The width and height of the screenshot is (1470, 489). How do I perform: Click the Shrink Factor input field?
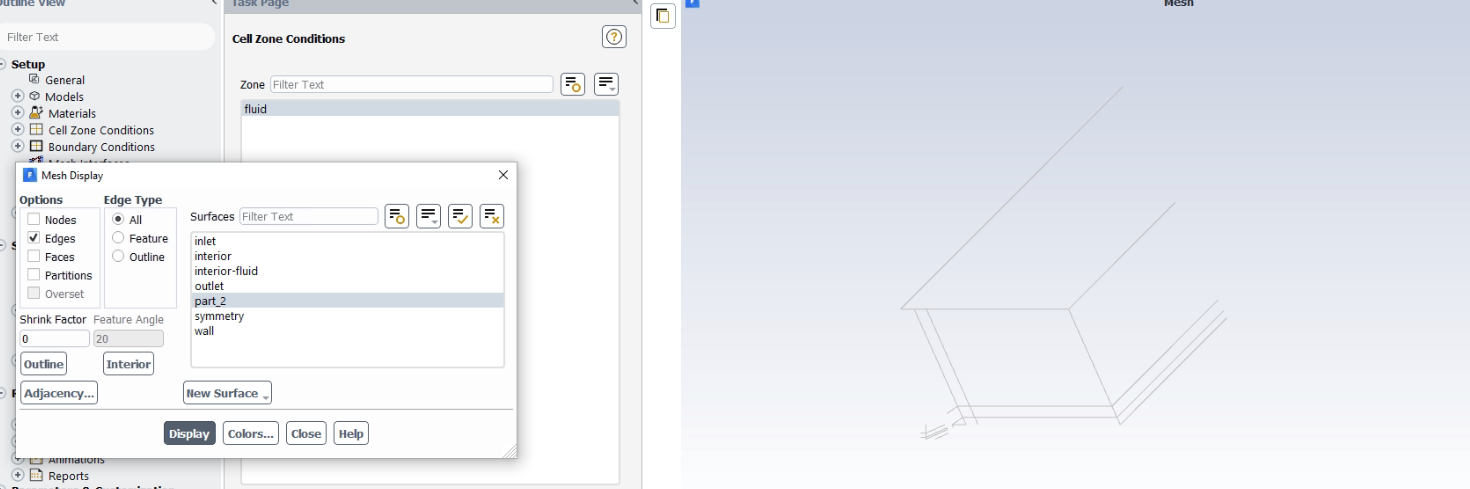(55, 339)
